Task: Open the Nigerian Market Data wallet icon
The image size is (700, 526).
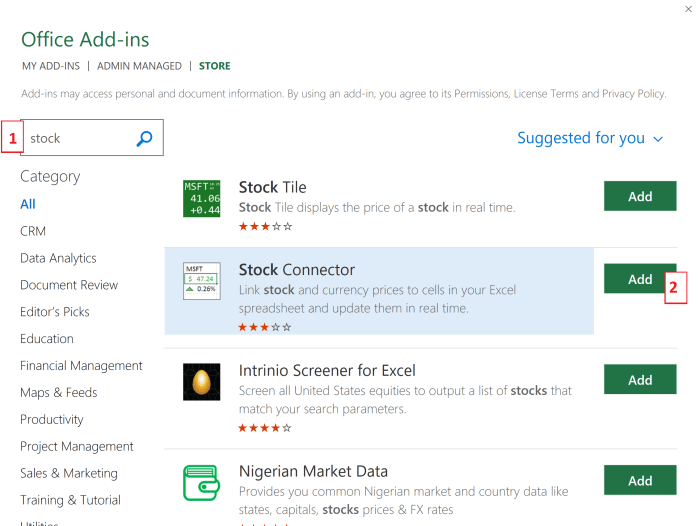Action: 201,483
